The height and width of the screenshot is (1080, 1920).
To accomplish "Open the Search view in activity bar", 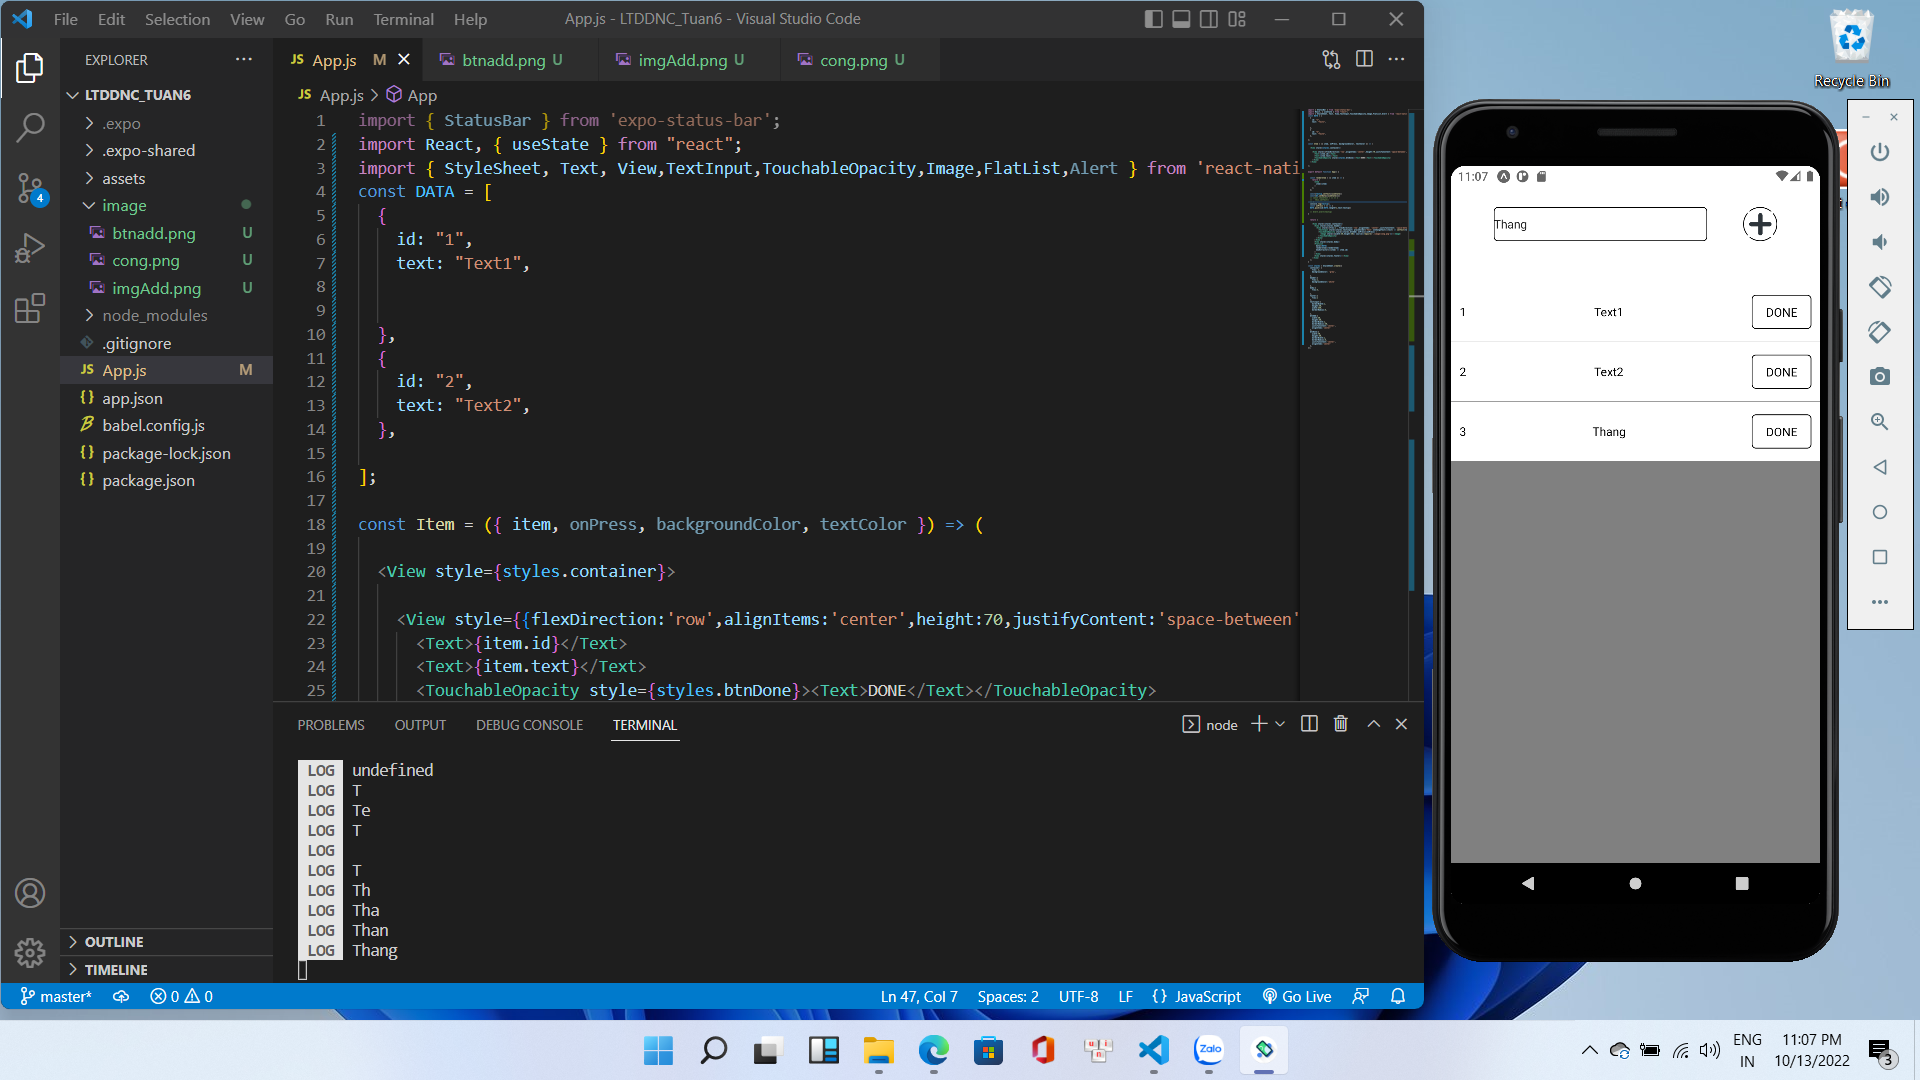I will pos(30,127).
